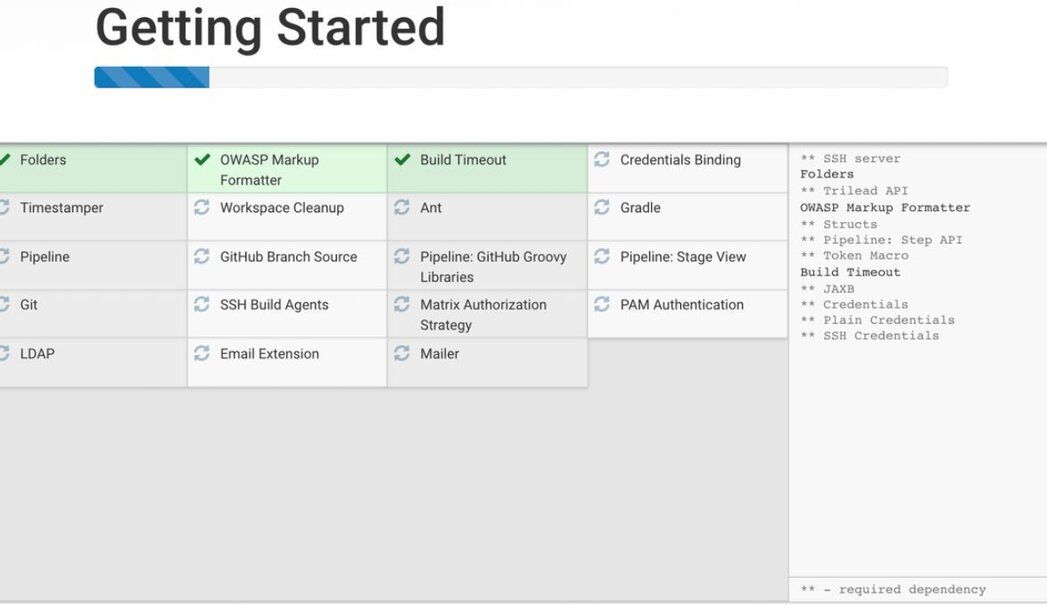The height and width of the screenshot is (610, 1047).
Task: Click the pending icon beside Mailer
Action: point(401,353)
